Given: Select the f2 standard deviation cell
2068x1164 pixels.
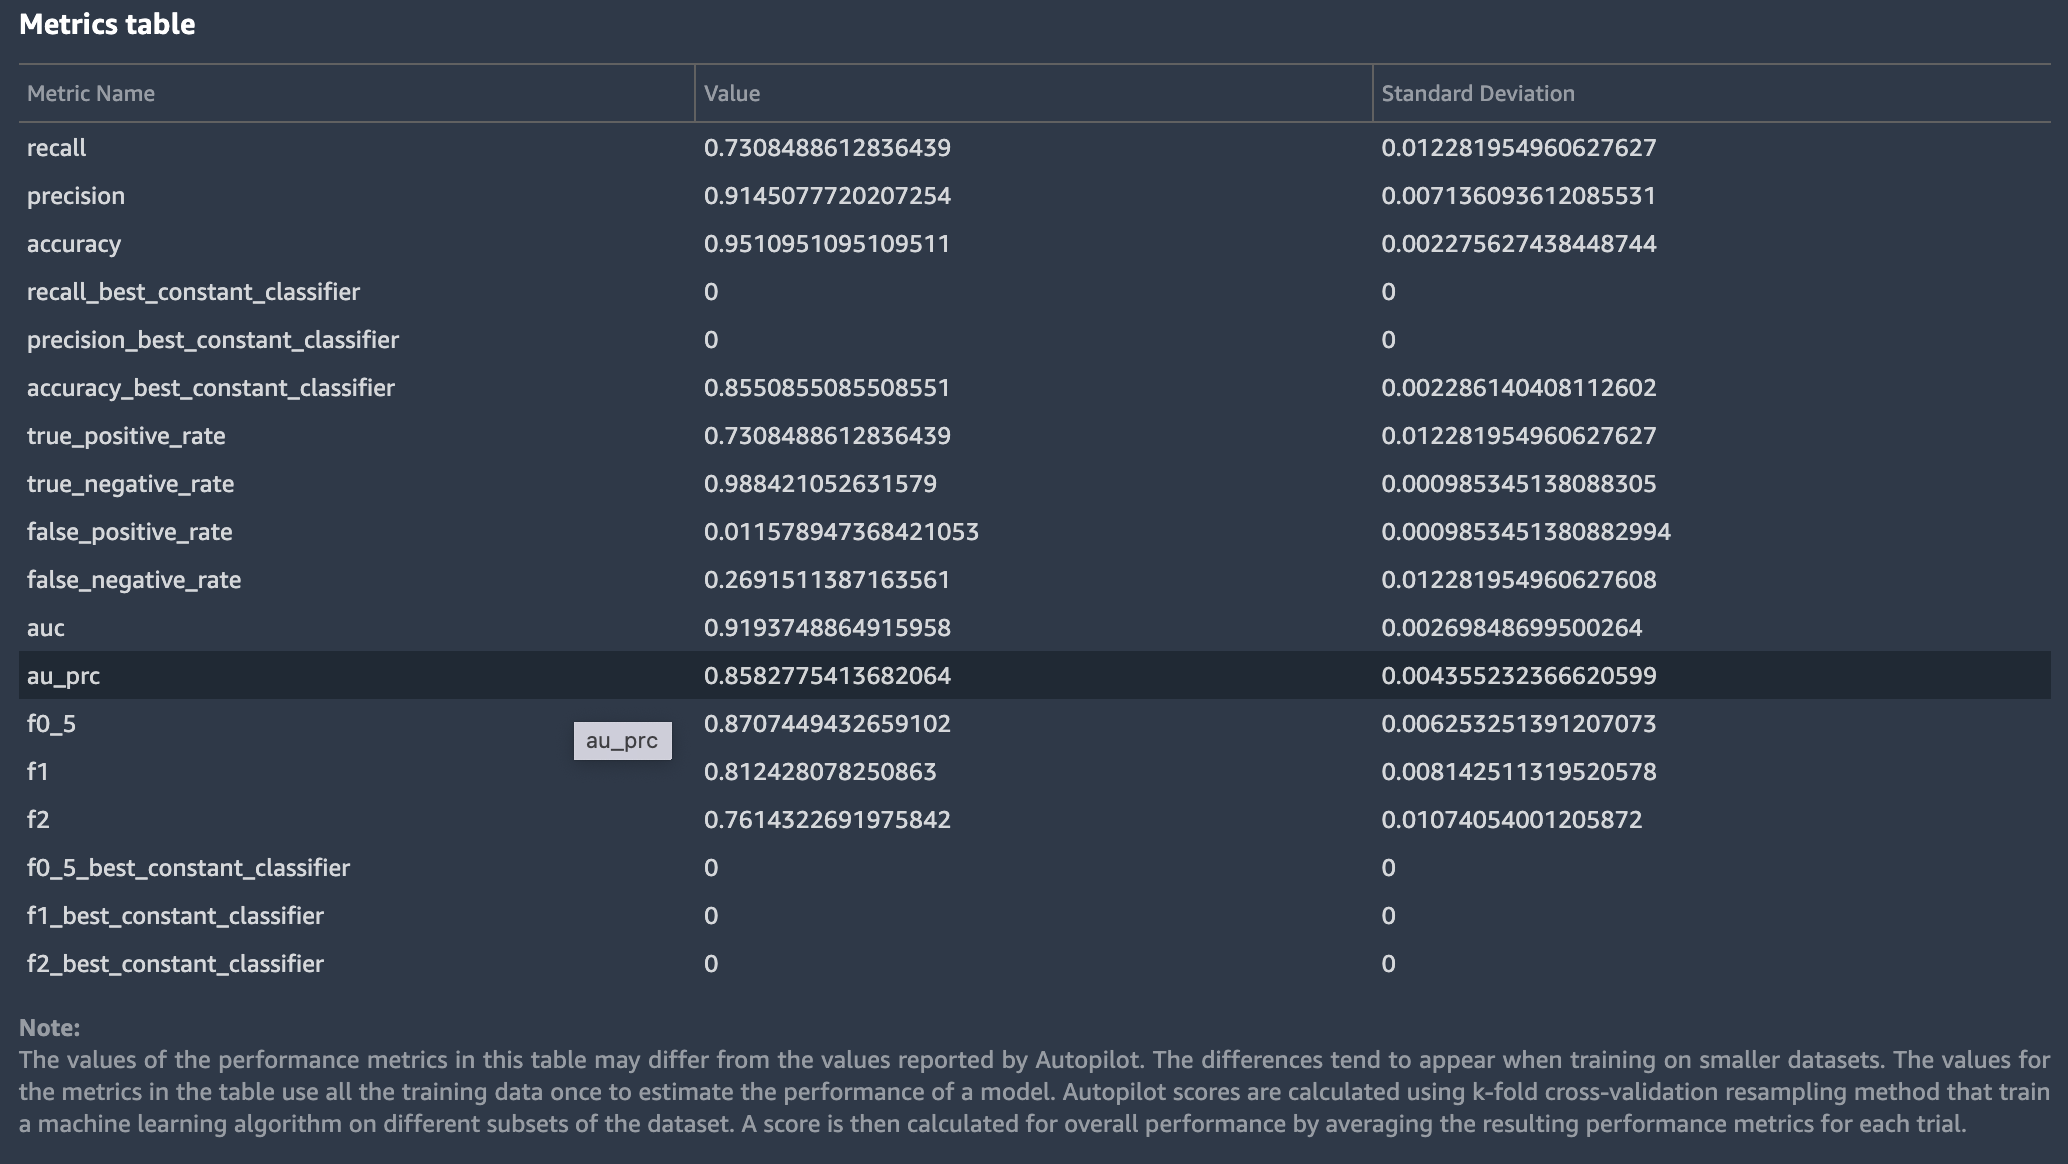Looking at the screenshot, I should 1511,820.
